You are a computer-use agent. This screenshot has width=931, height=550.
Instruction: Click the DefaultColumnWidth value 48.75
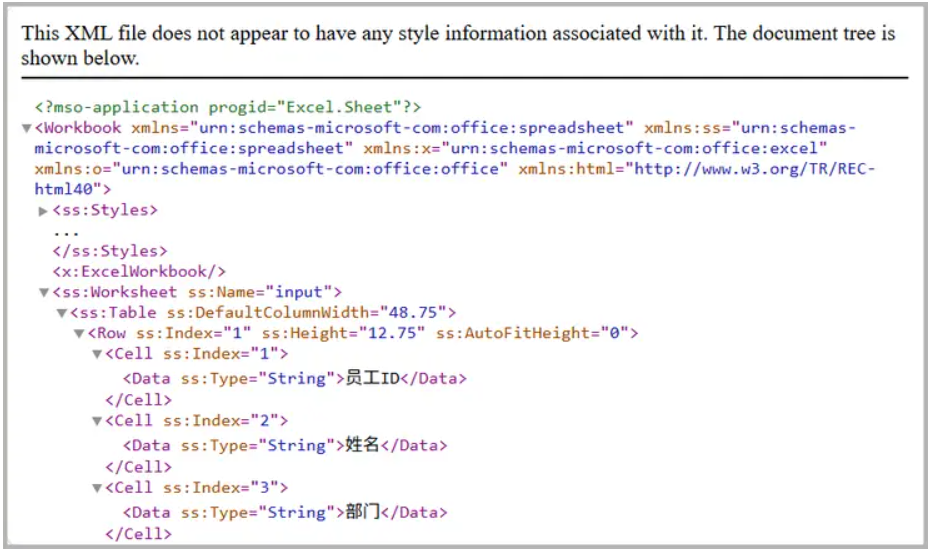[x=417, y=313]
